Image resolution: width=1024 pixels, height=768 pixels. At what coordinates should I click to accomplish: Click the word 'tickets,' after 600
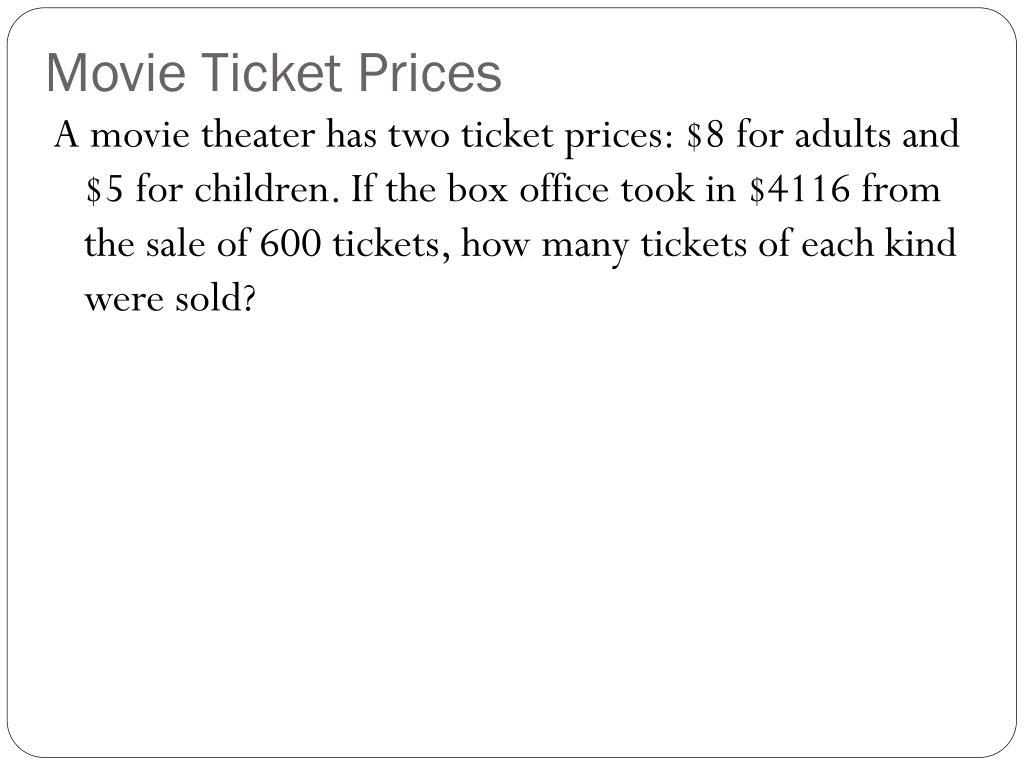coord(391,246)
